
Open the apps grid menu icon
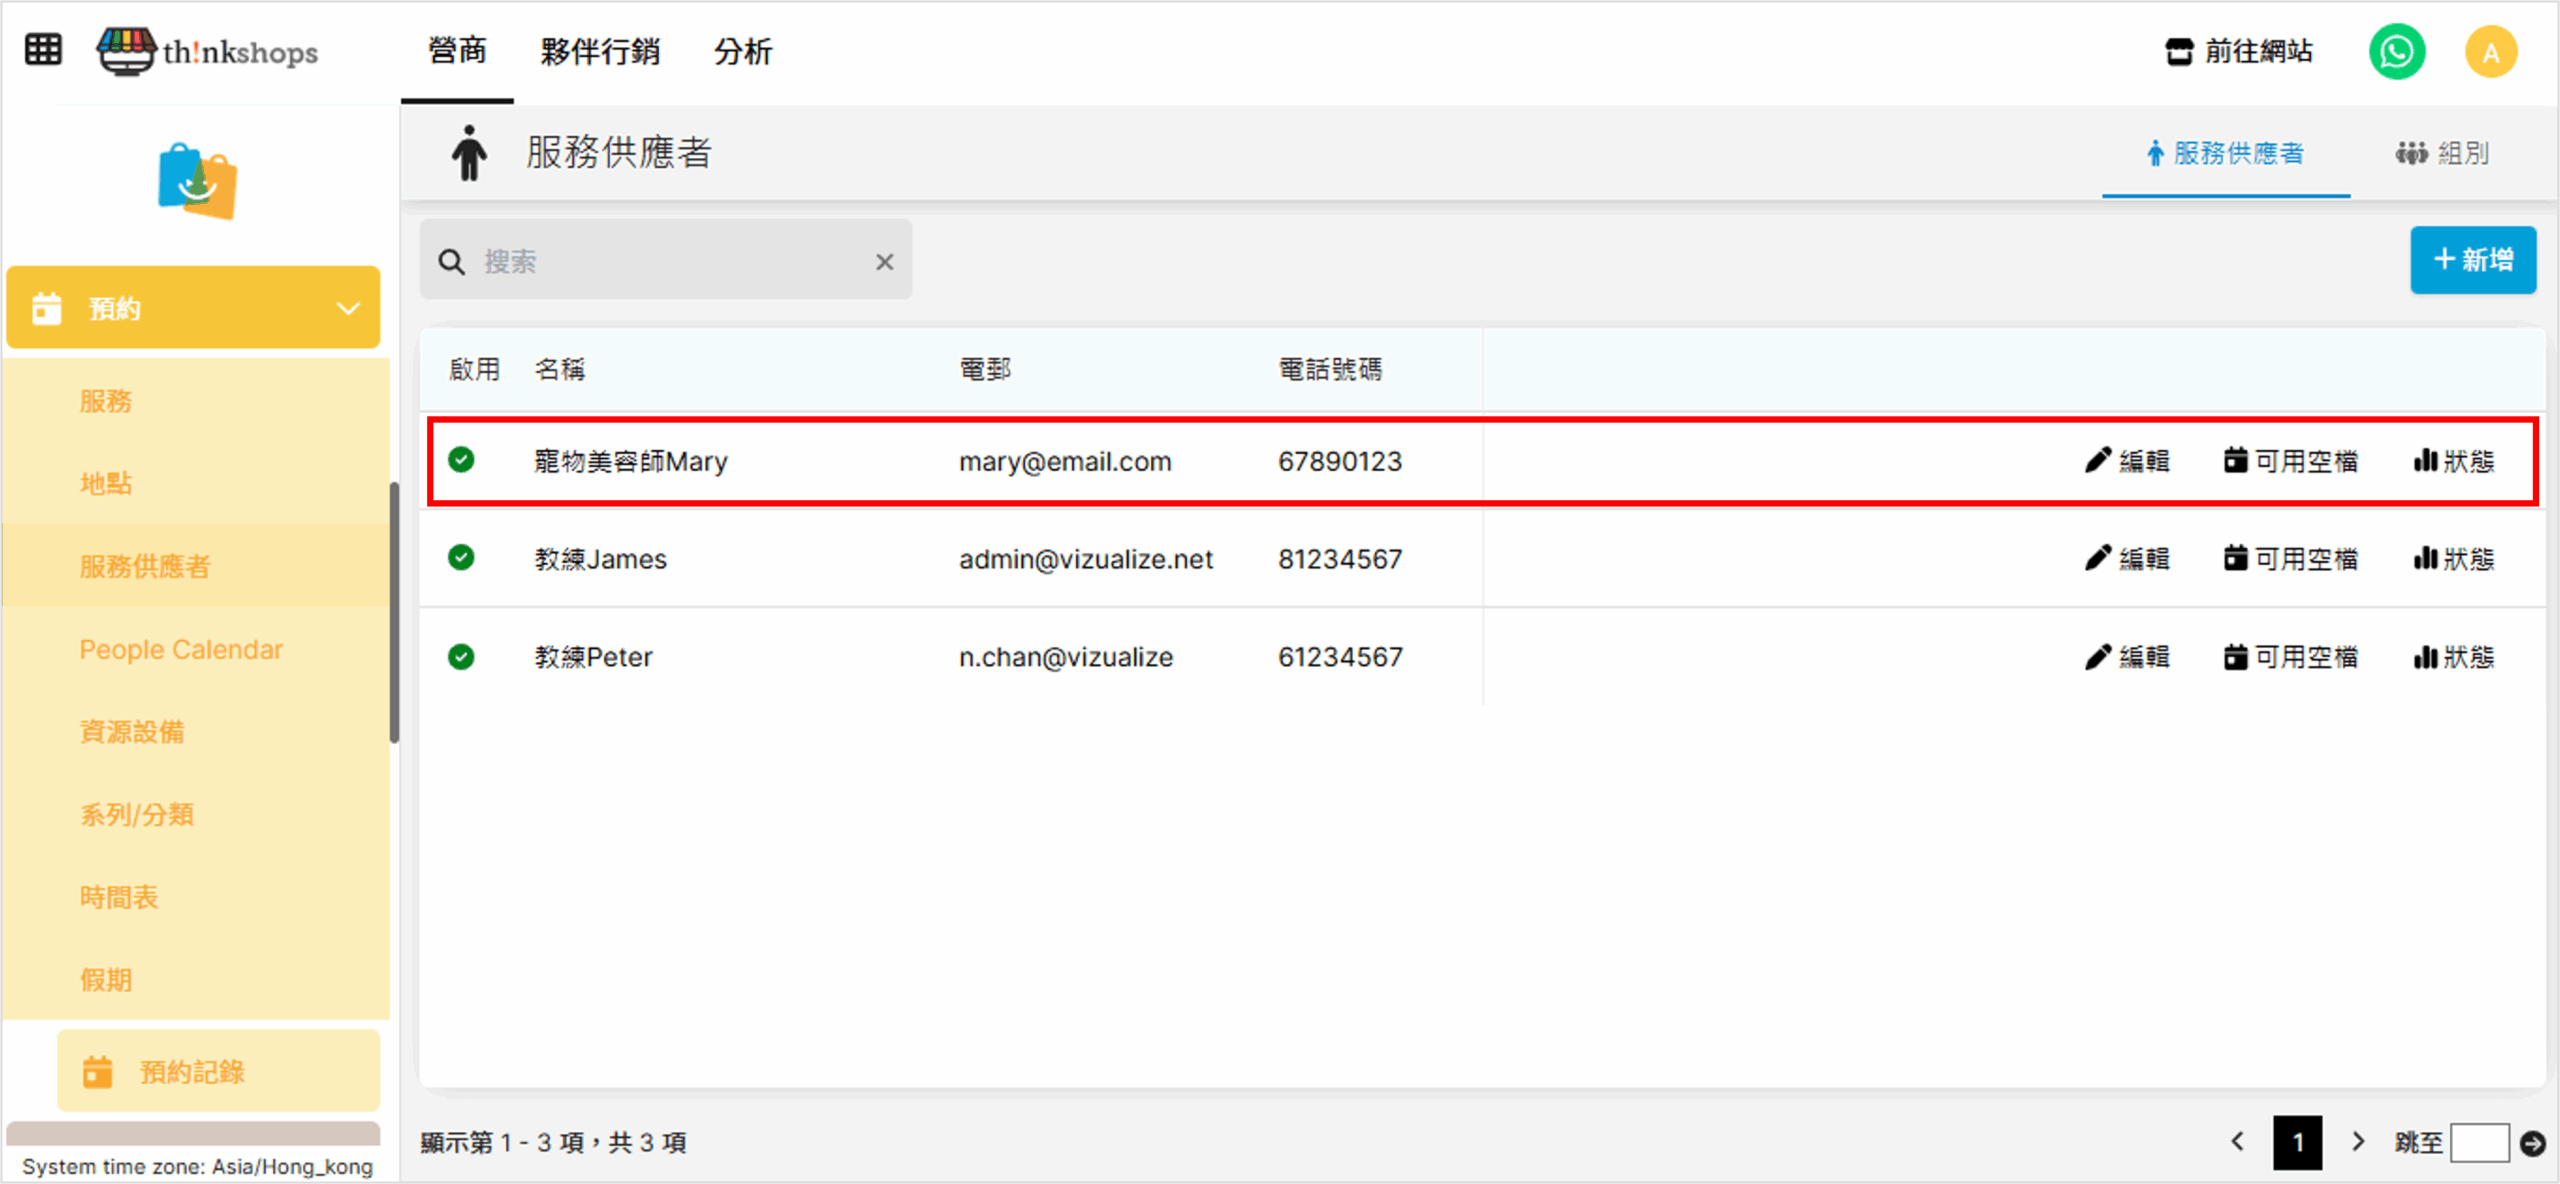43,49
